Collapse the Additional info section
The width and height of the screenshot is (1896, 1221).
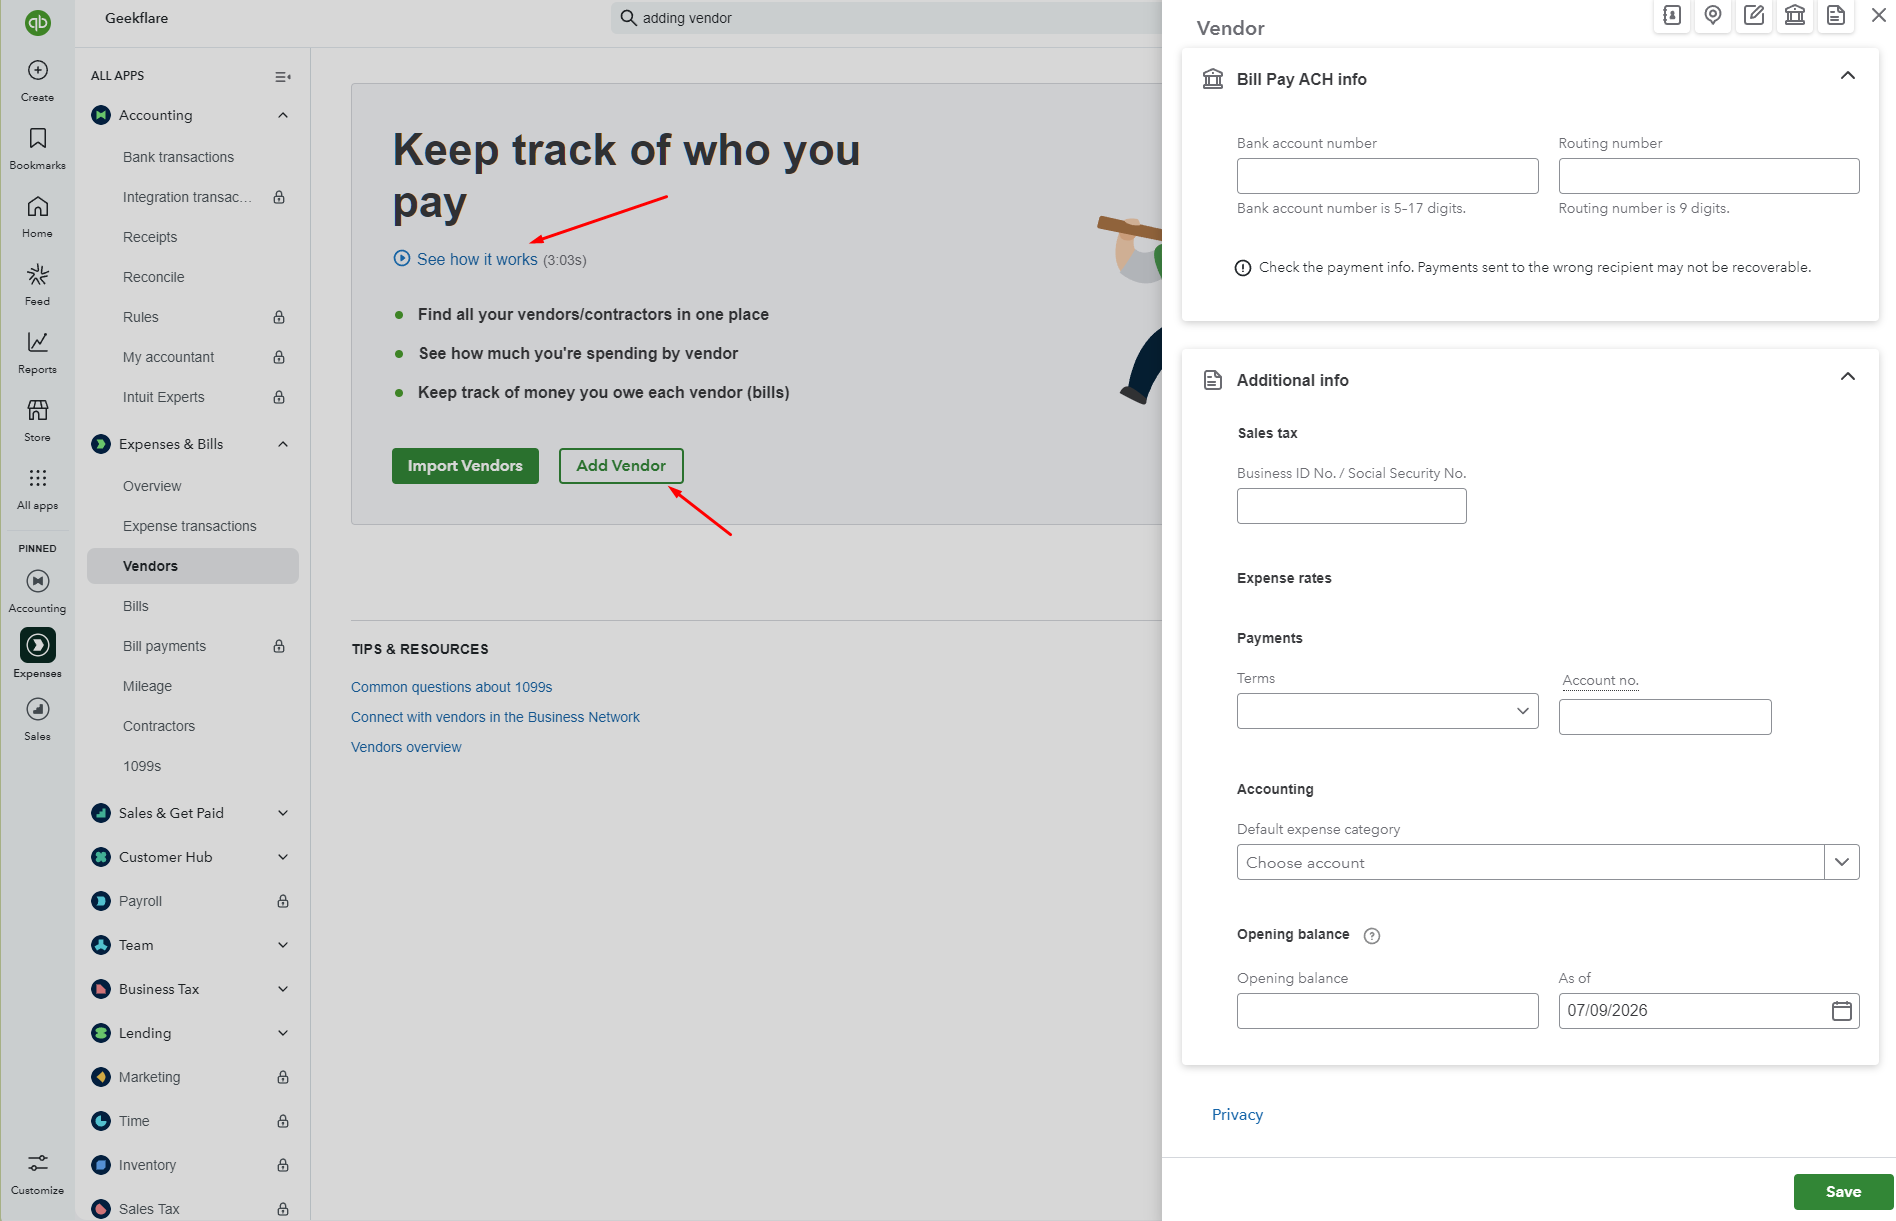click(x=1847, y=377)
